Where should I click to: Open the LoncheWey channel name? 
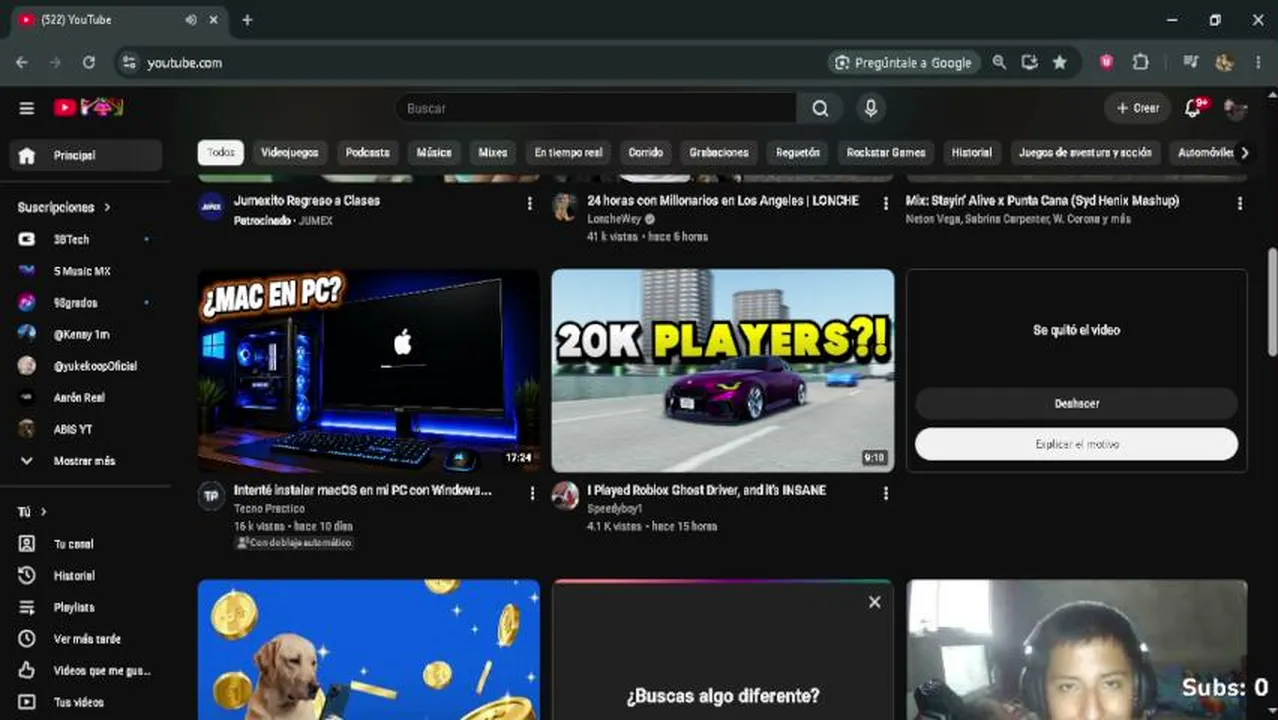coord(615,219)
